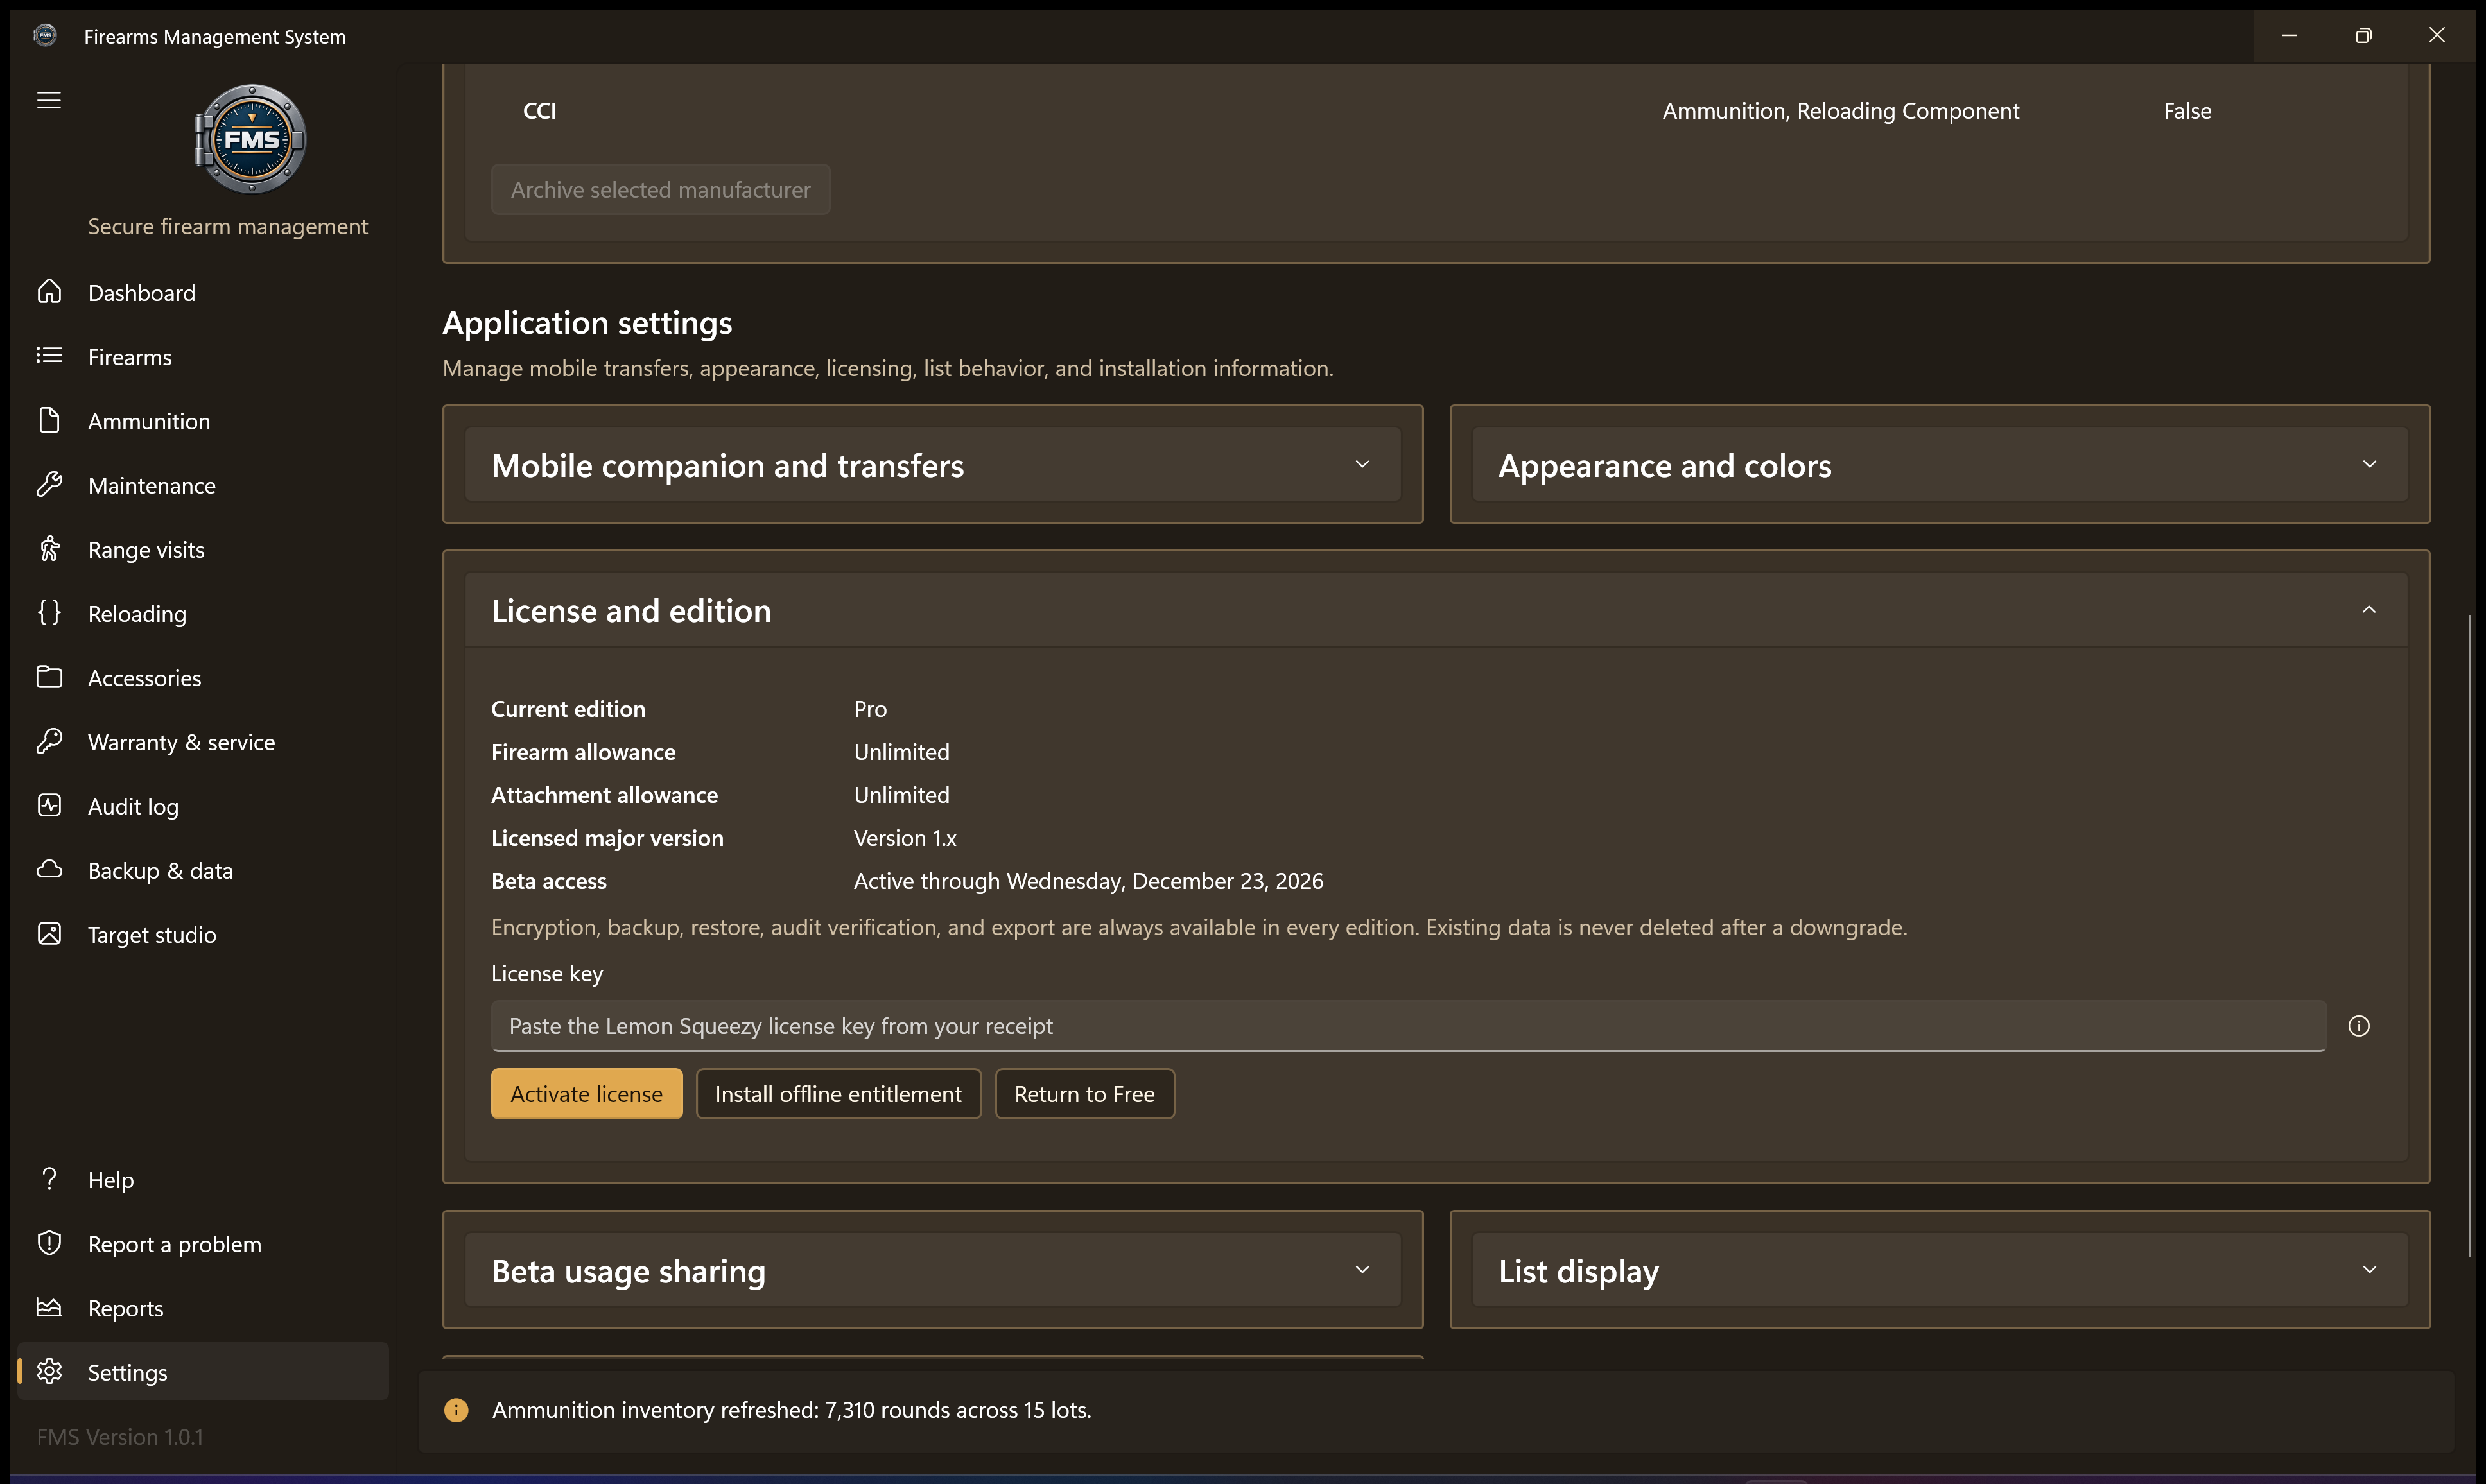Expand Beta usage sharing section

point(932,1270)
